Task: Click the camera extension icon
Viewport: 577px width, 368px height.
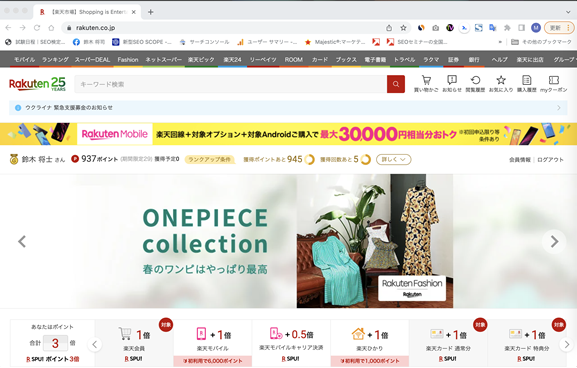Action: [x=435, y=28]
